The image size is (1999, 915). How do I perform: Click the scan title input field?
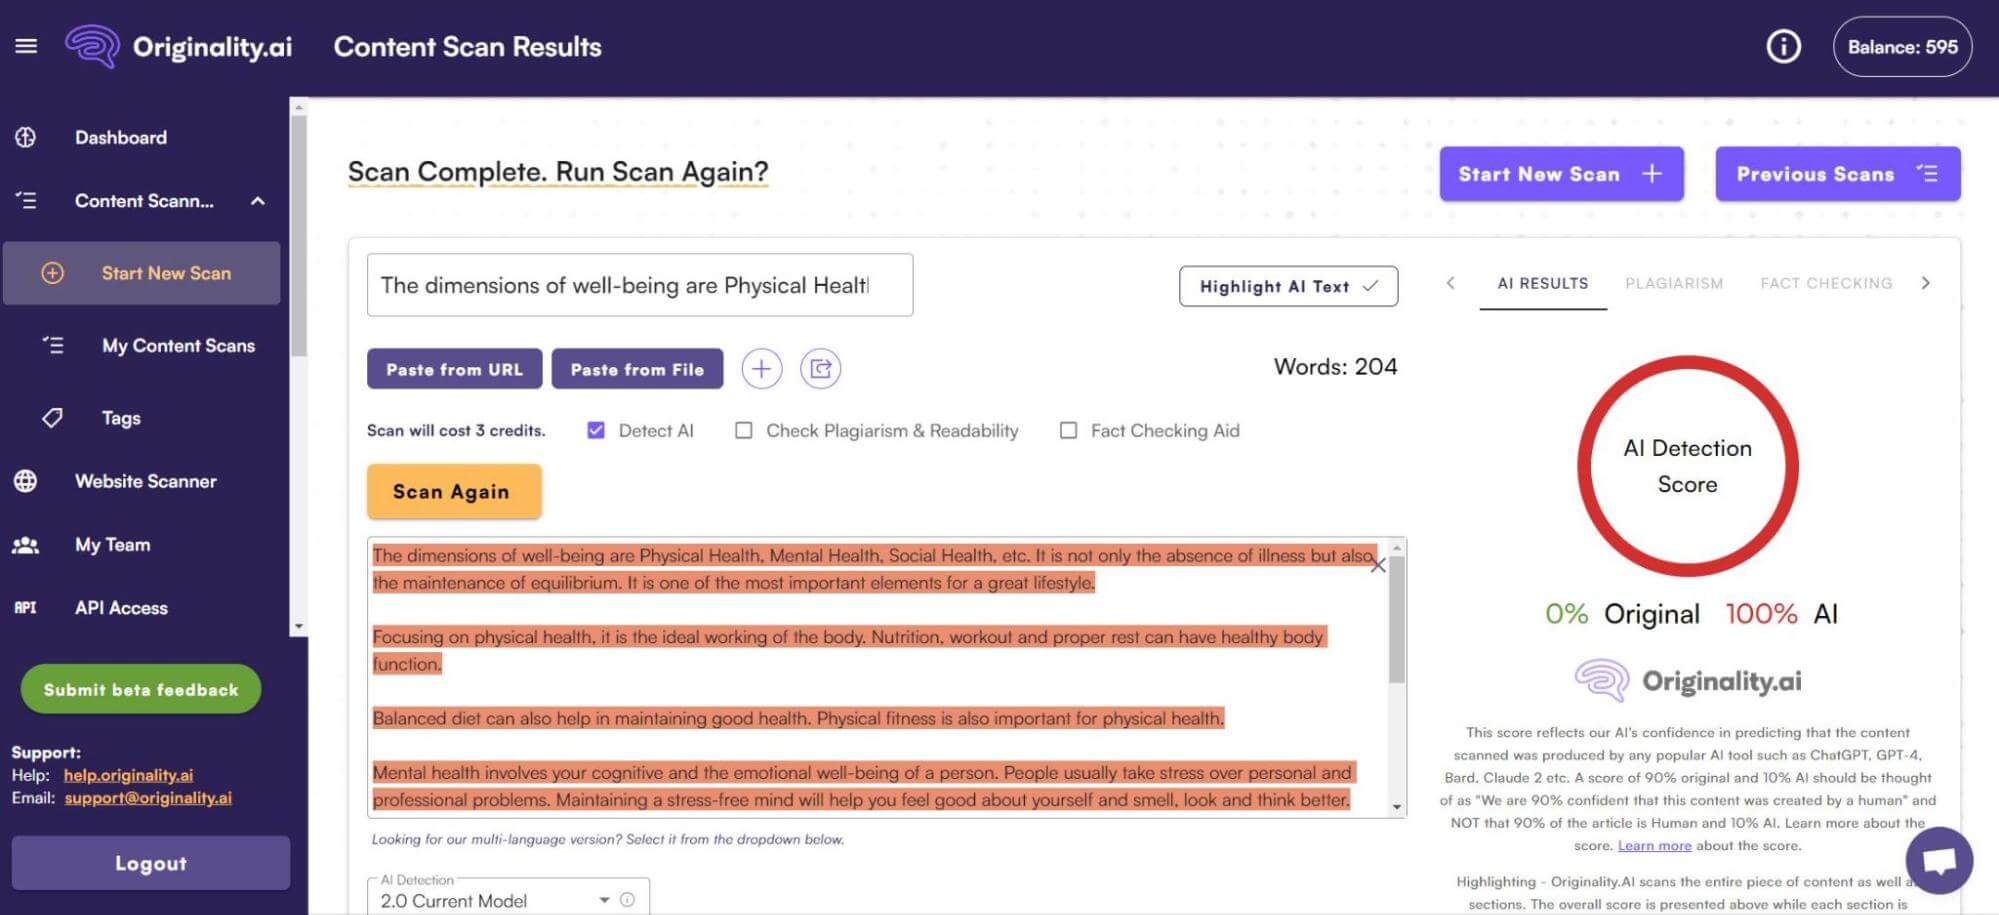tap(640, 285)
